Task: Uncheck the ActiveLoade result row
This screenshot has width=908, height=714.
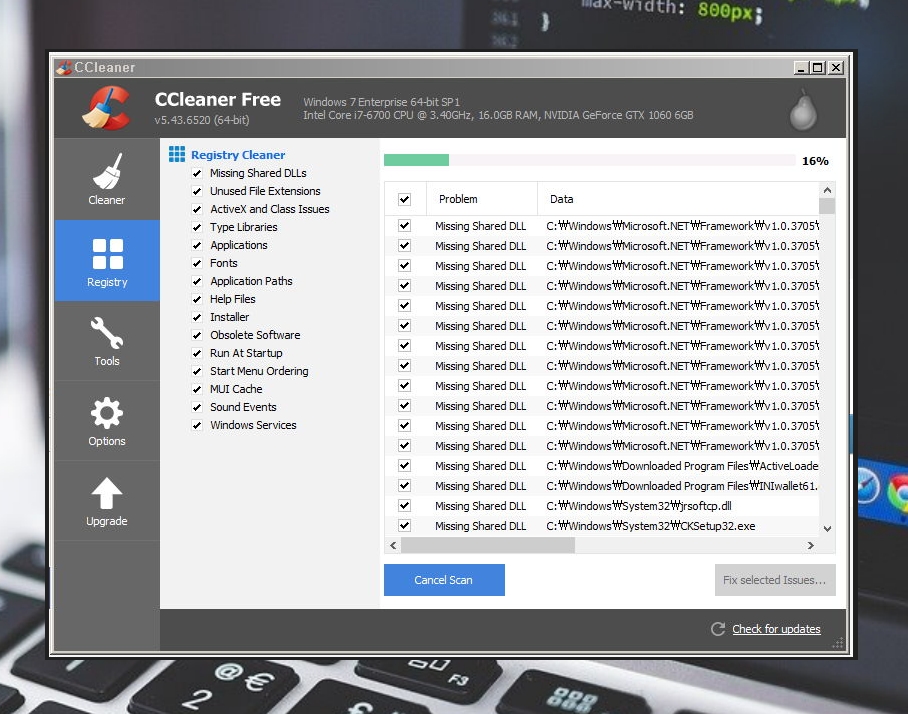Action: click(x=404, y=466)
